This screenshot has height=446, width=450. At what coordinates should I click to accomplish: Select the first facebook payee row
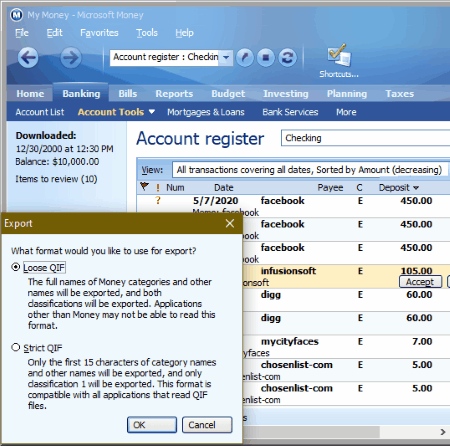coord(283,201)
